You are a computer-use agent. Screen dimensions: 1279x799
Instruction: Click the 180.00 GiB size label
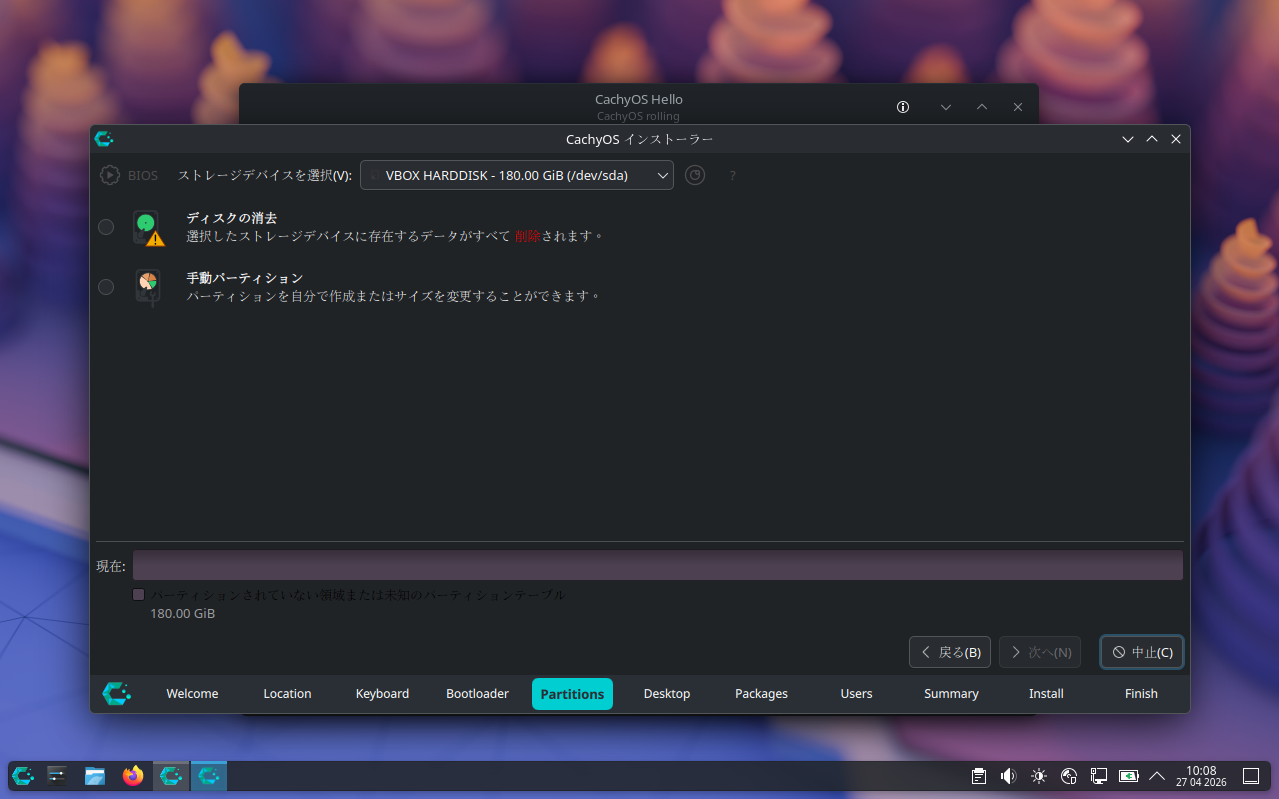(183, 613)
